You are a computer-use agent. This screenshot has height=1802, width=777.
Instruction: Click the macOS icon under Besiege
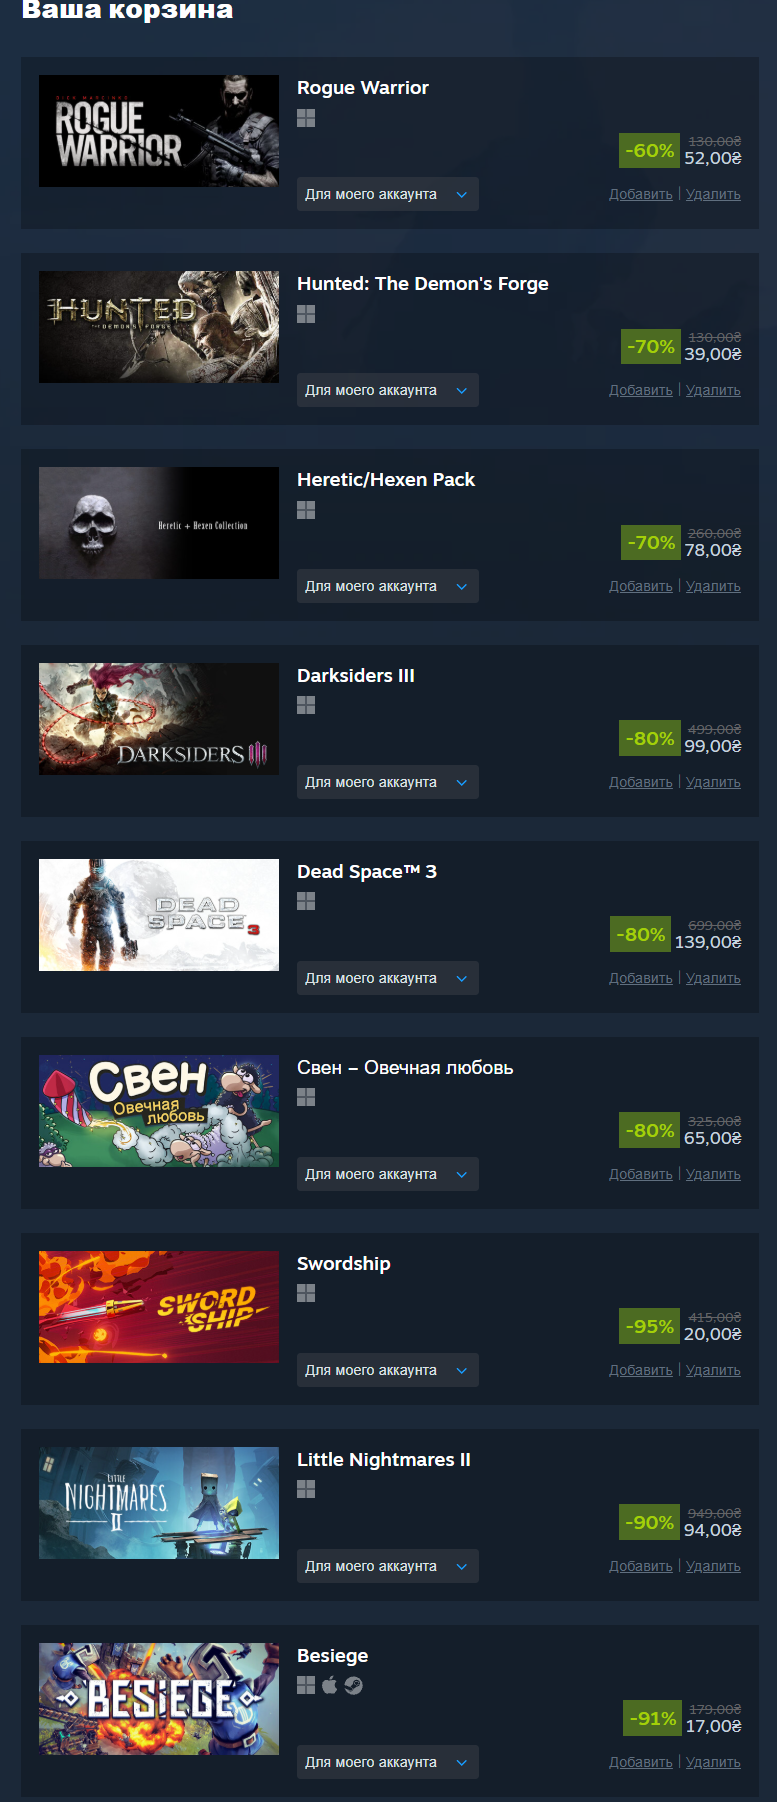(x=330, y=1685)
